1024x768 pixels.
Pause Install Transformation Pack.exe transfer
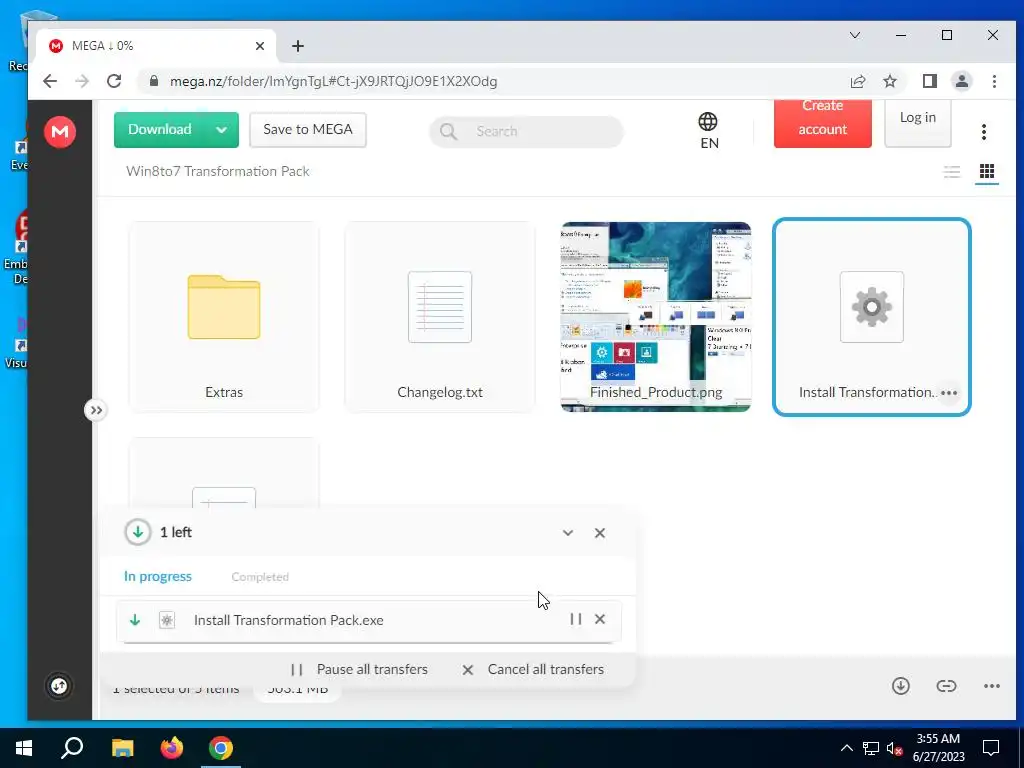(575, 619)
